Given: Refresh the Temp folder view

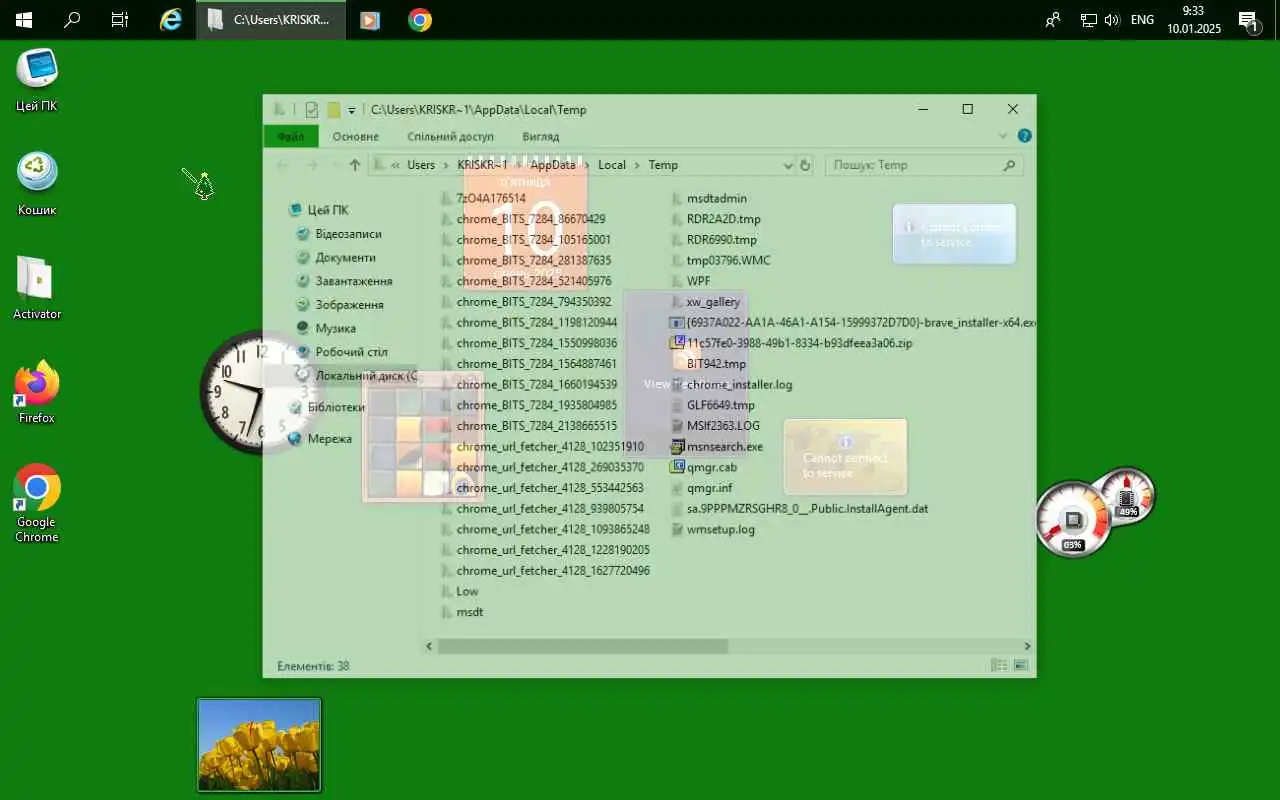Looking at the screenshot, I should click(x=806, y=165).
